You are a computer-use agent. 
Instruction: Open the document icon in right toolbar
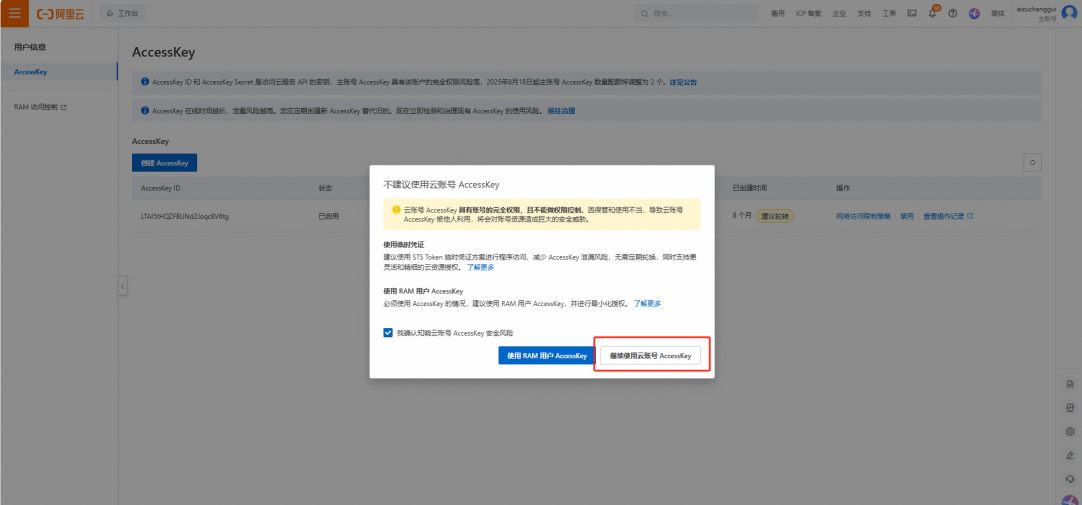[x=1070, y=384]
